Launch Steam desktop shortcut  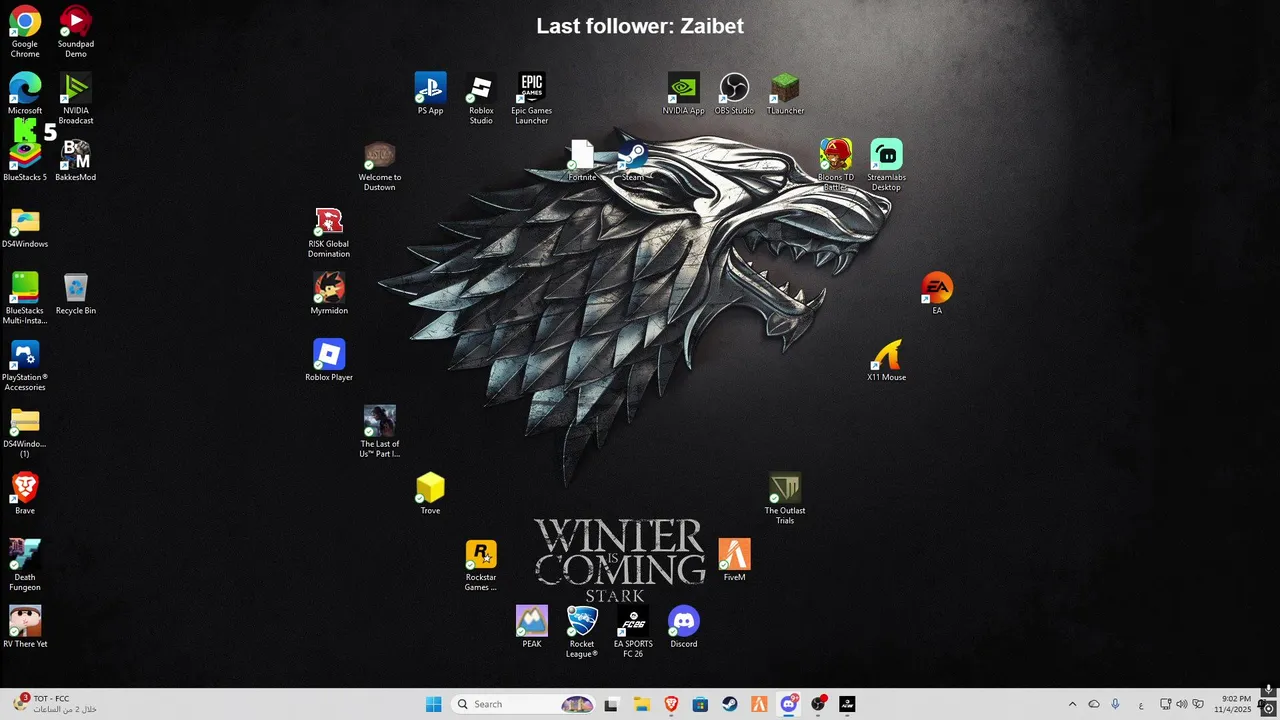[633, 160]
